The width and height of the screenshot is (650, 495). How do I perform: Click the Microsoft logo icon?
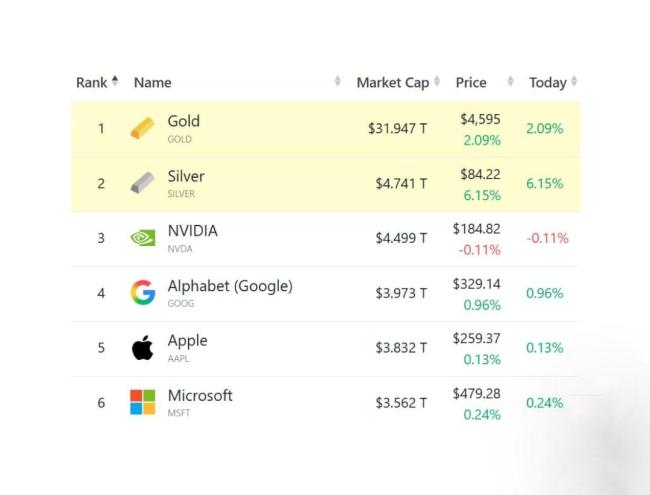pos(143,402)
